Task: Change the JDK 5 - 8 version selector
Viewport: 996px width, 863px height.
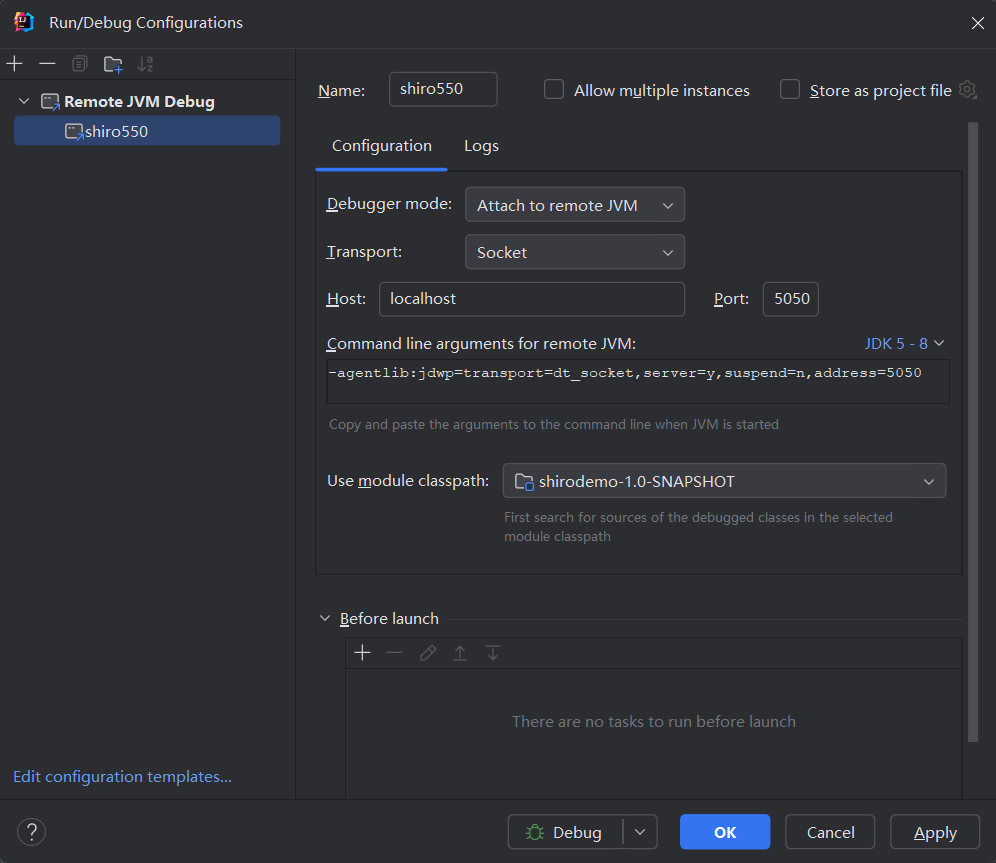Action: (x=904, y=344)
